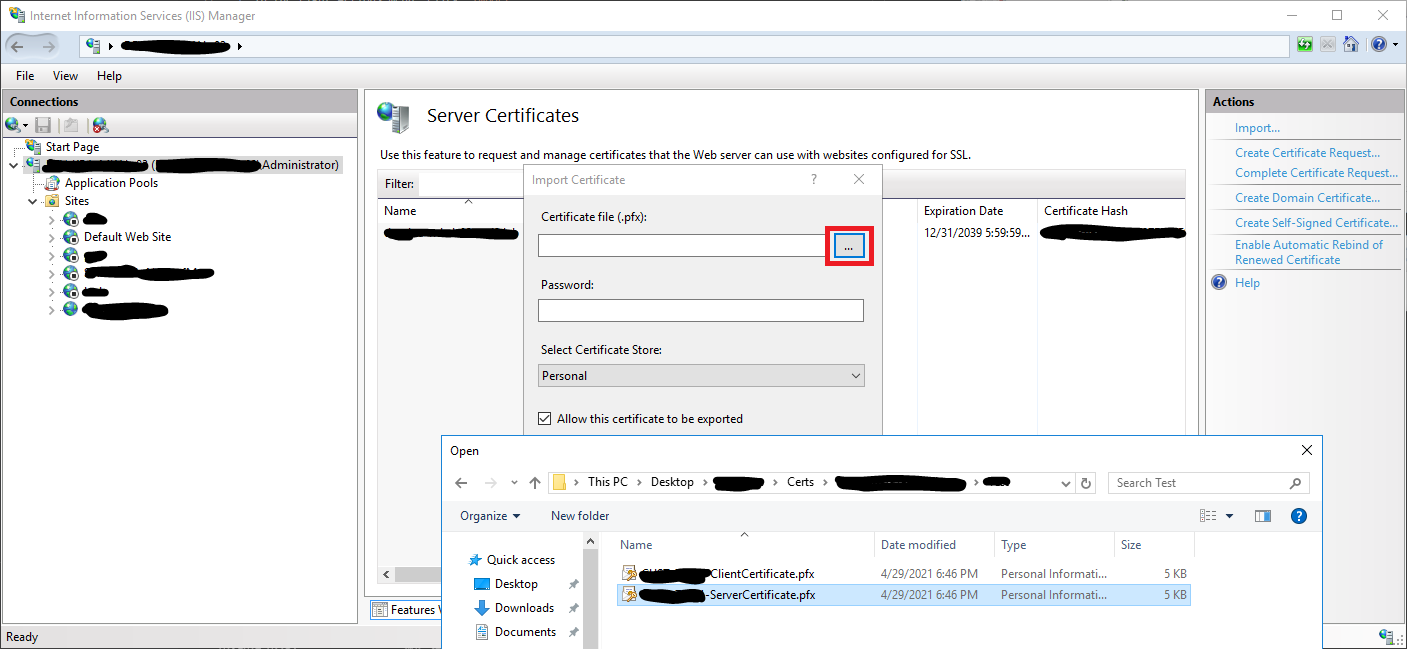Click the Help link in Actions pane

(x=1247, y=283)
